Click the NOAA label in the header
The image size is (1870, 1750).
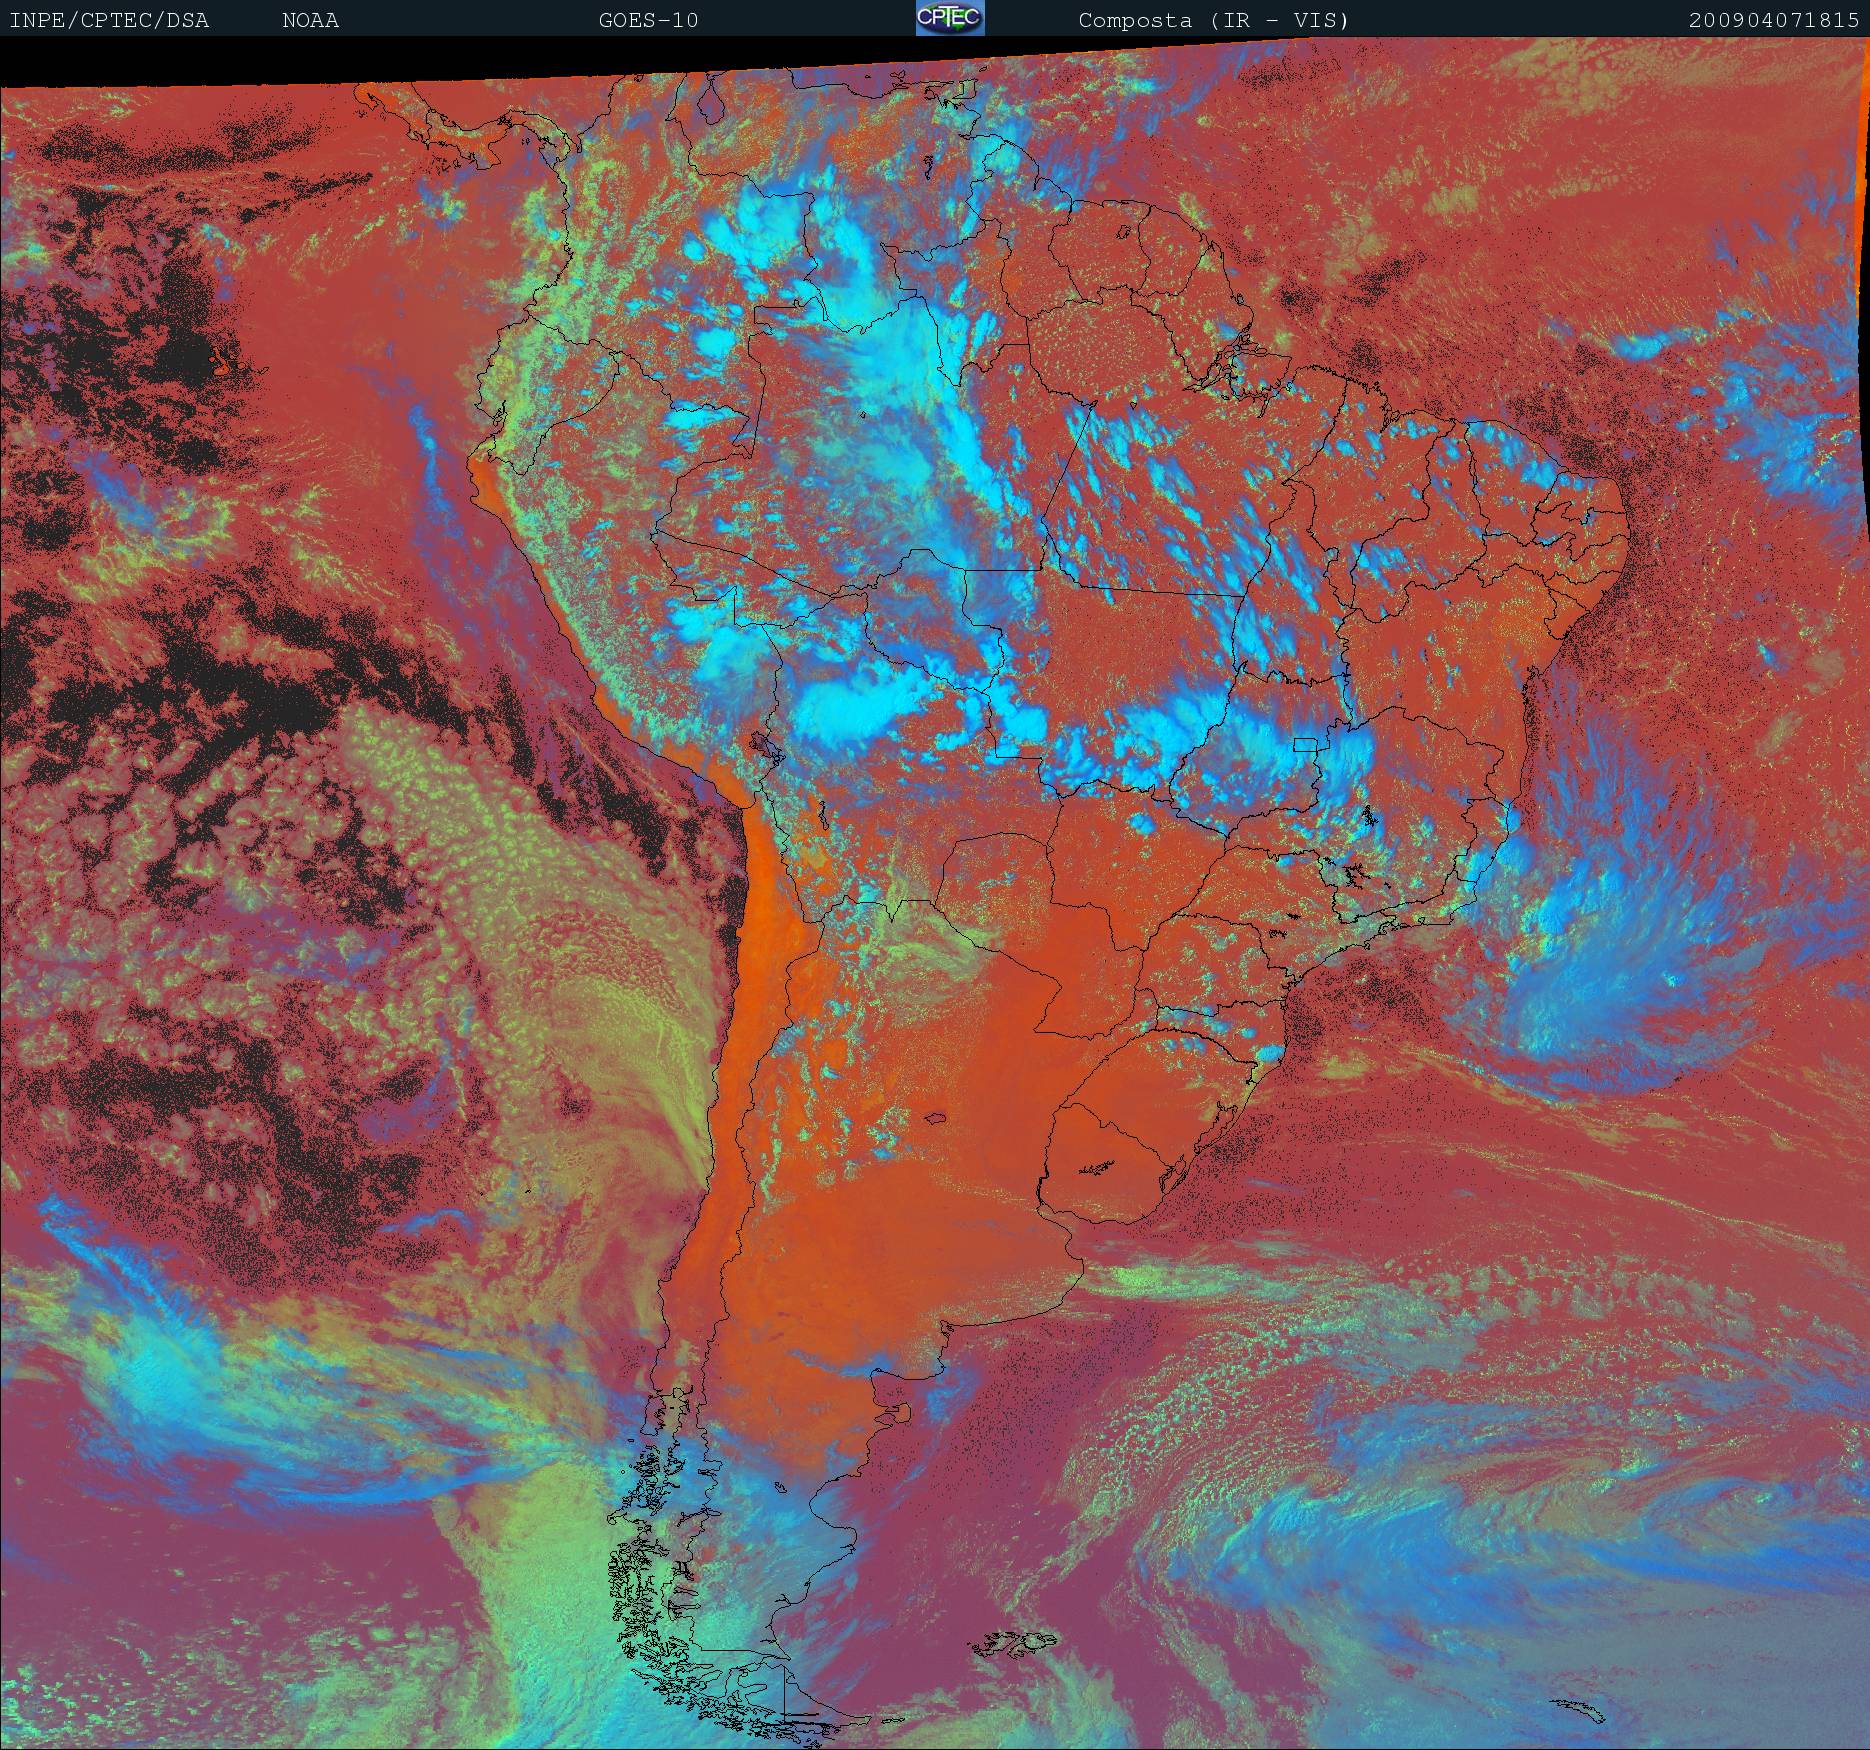310,20
